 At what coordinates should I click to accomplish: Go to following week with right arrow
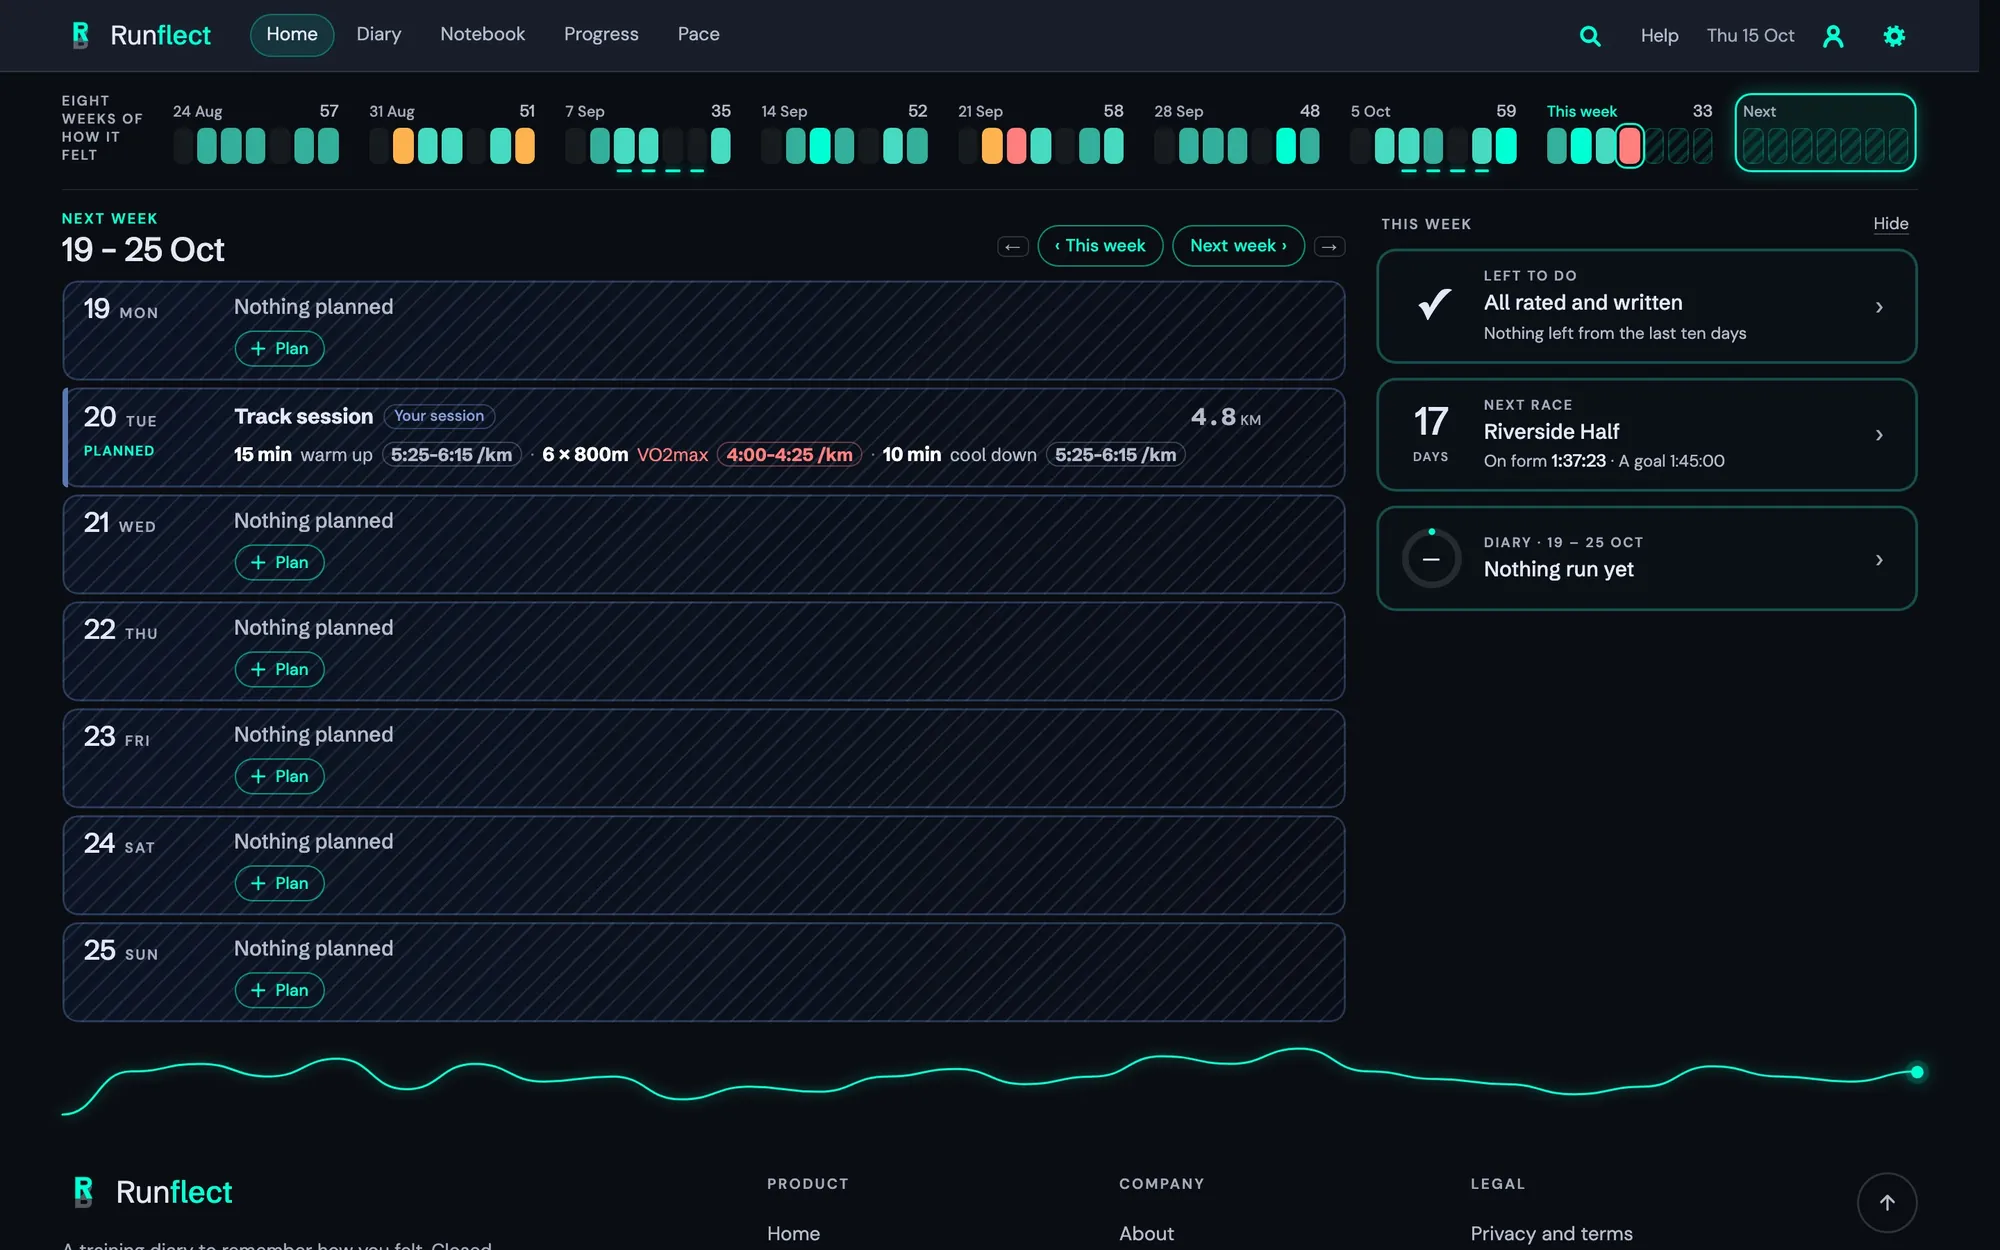click(x=1329, y=246)
